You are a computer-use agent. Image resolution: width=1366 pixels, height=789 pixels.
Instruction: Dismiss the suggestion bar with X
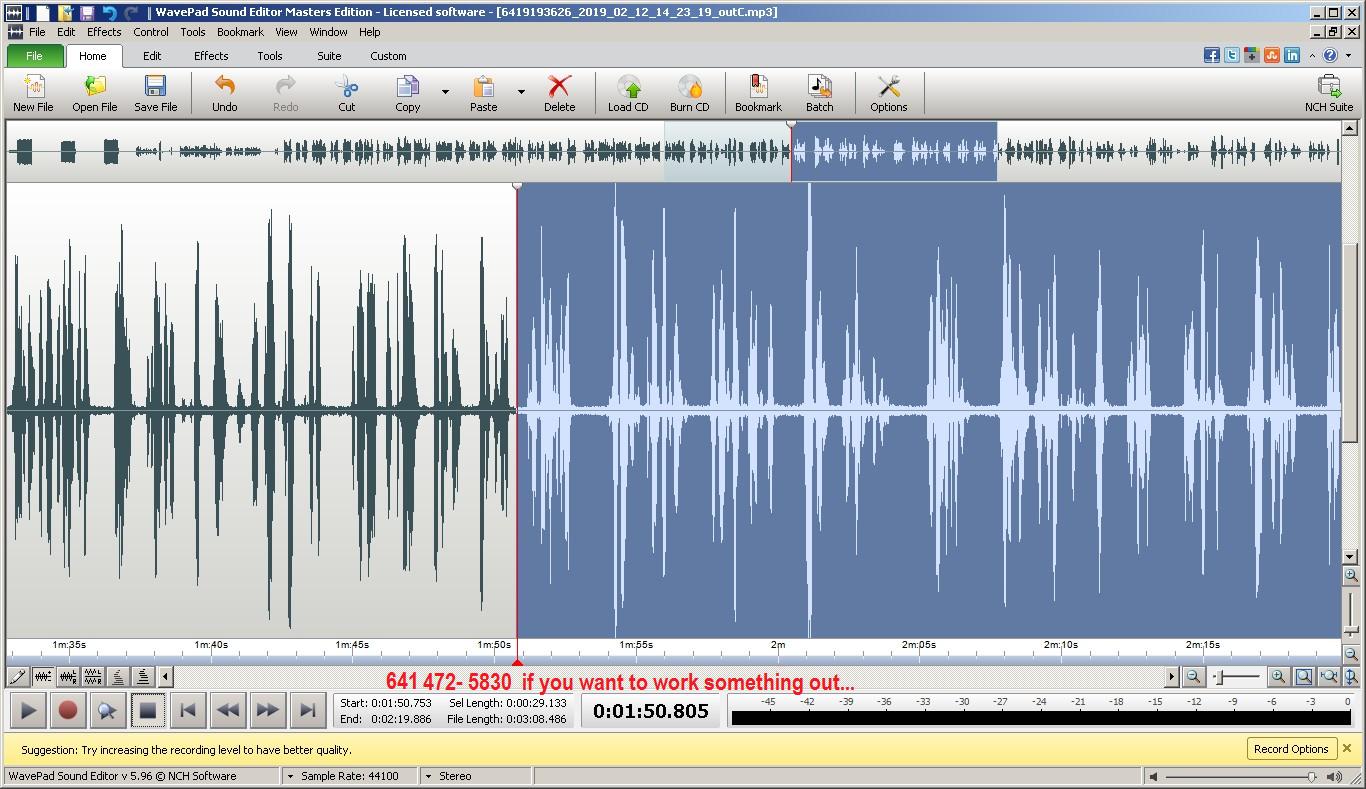click(1347, 748)
